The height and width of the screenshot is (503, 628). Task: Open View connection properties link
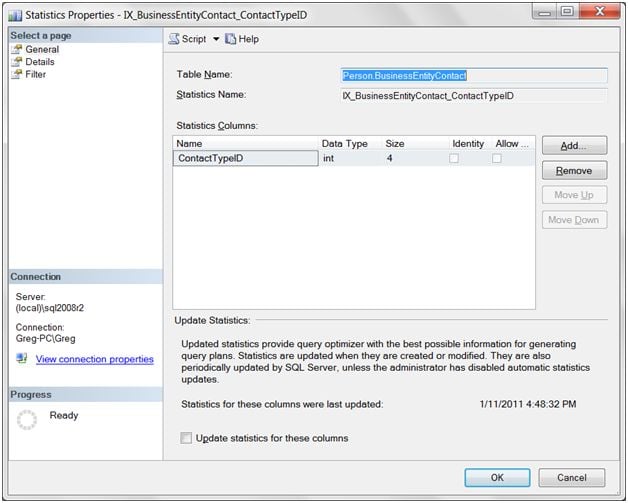[95, 359]
